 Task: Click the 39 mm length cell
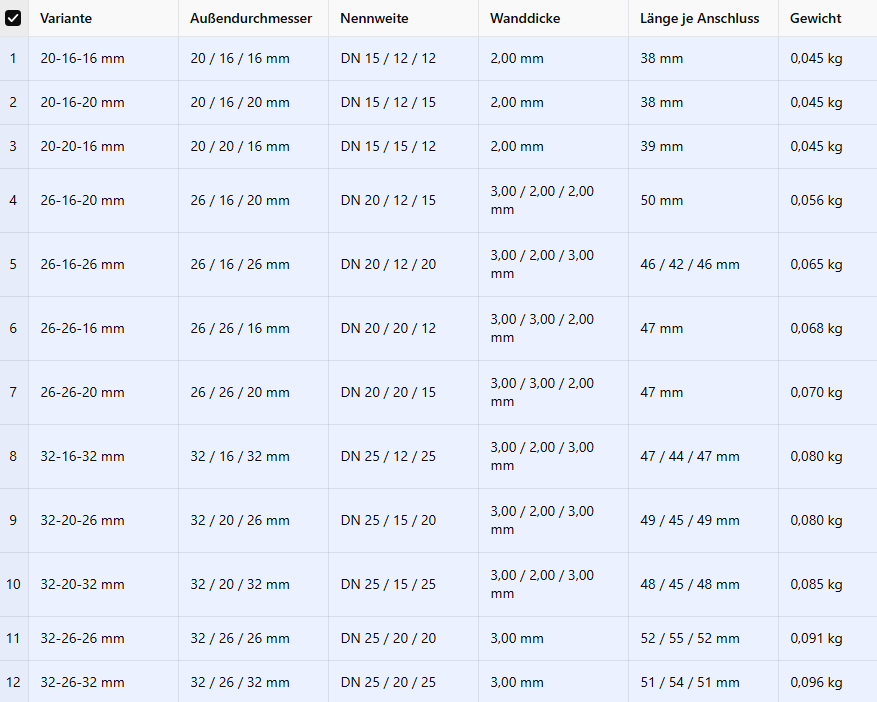coord(703,147)
